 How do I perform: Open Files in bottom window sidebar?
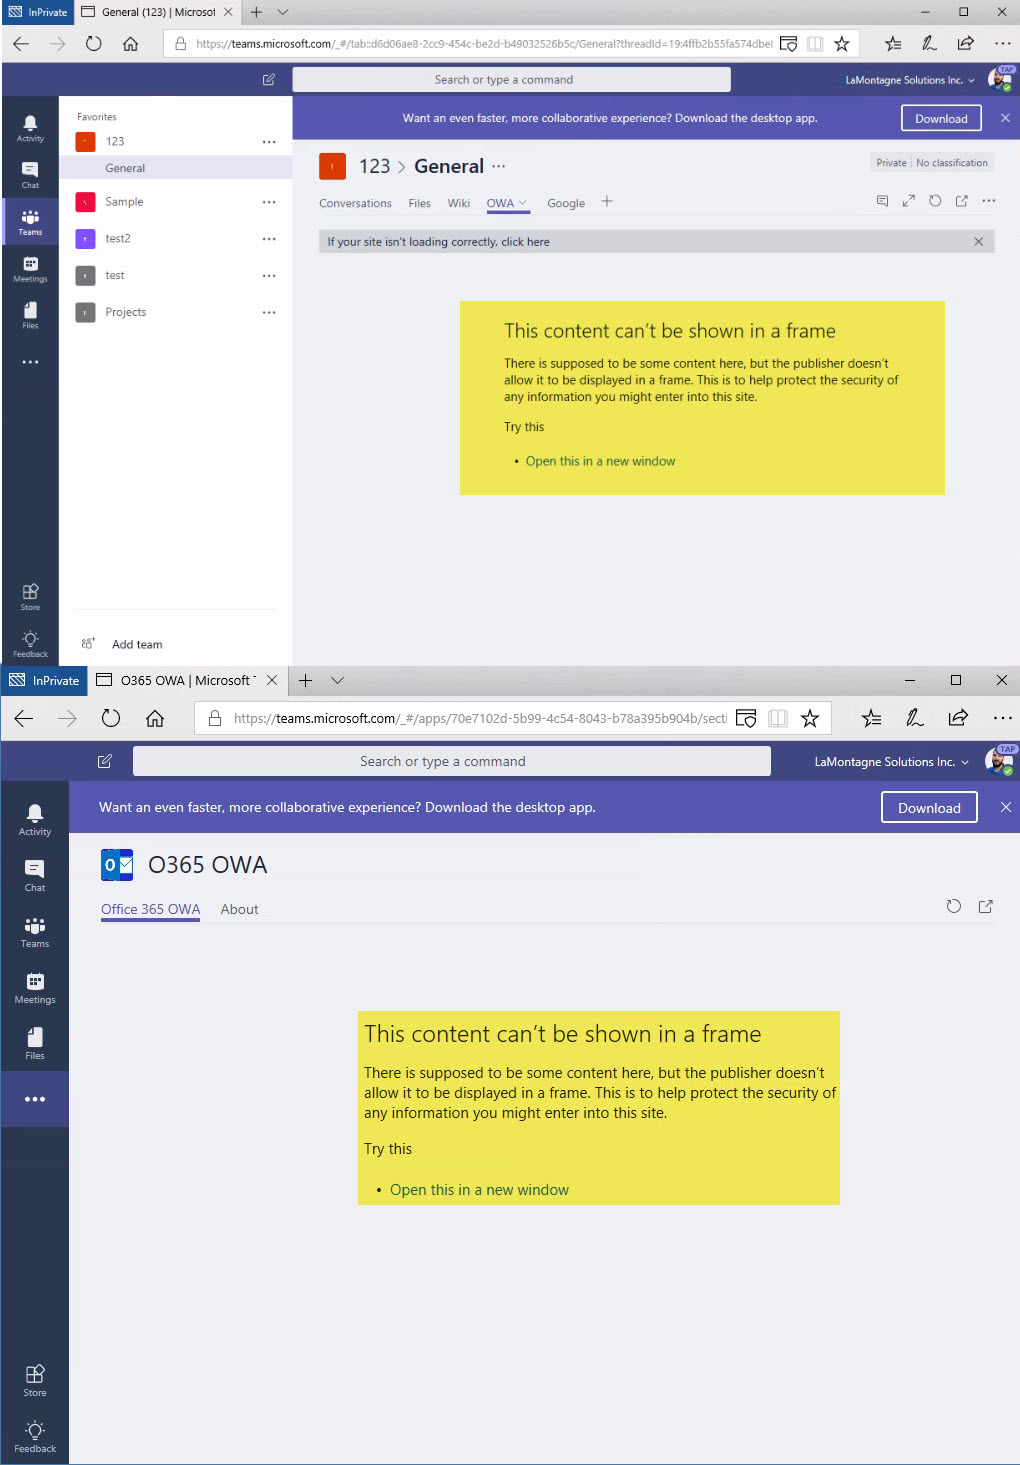pyautogui.click(x=35, y=1044)
